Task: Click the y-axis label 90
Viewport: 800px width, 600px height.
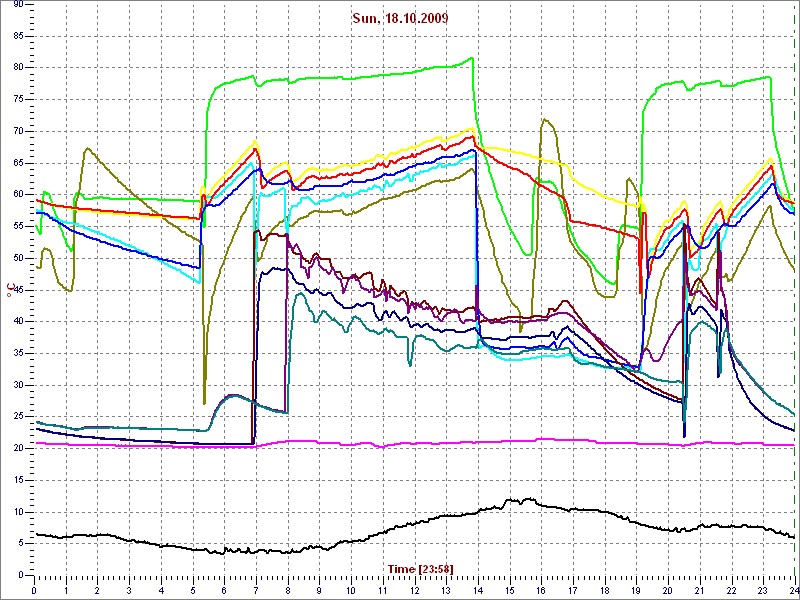Action: tap(17, 4)
